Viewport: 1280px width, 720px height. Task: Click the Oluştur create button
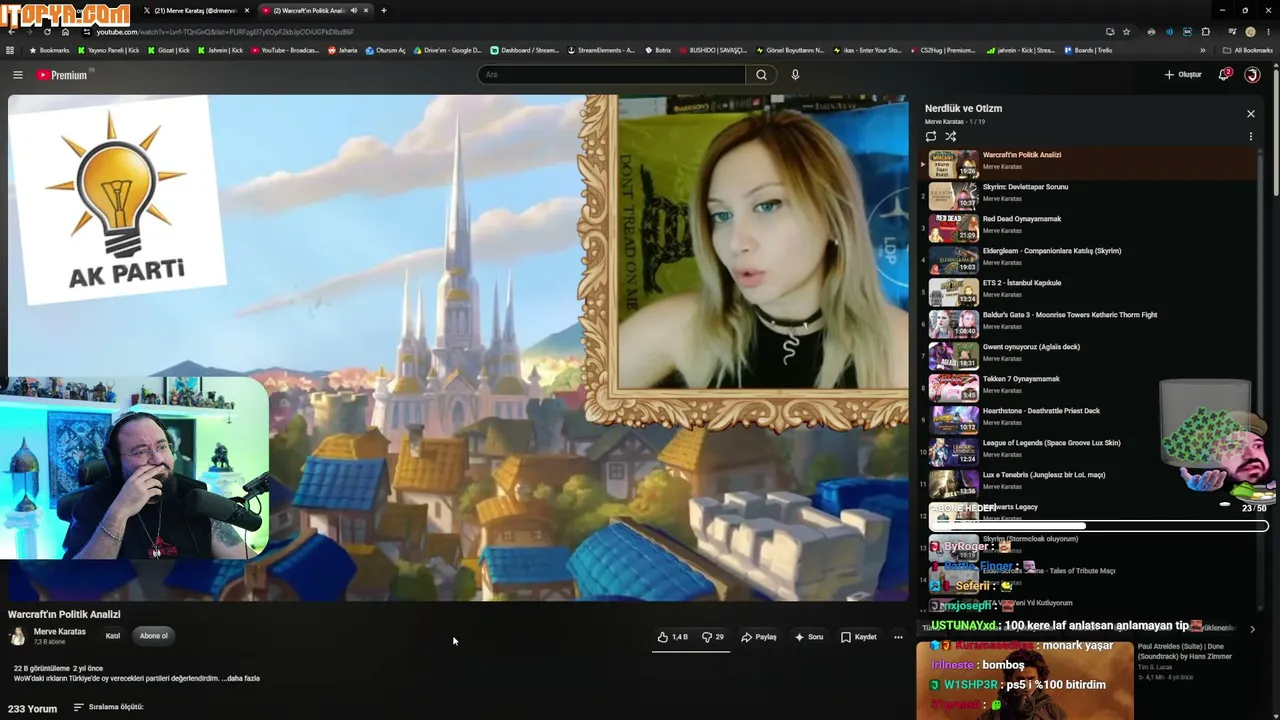click(x=1183, y=75)
